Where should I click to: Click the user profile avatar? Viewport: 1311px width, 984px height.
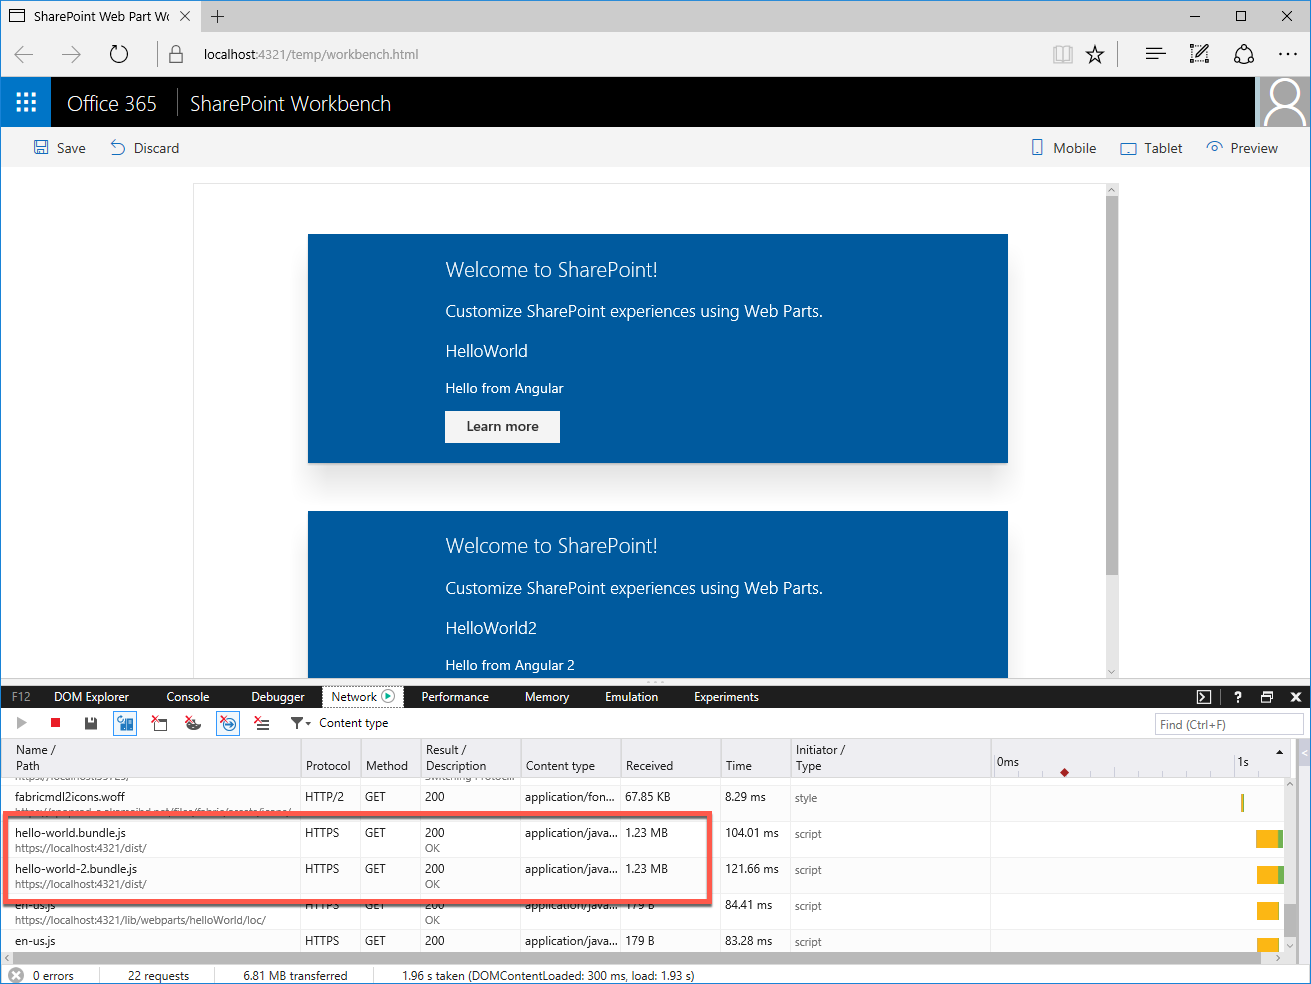click(1283, 103)
